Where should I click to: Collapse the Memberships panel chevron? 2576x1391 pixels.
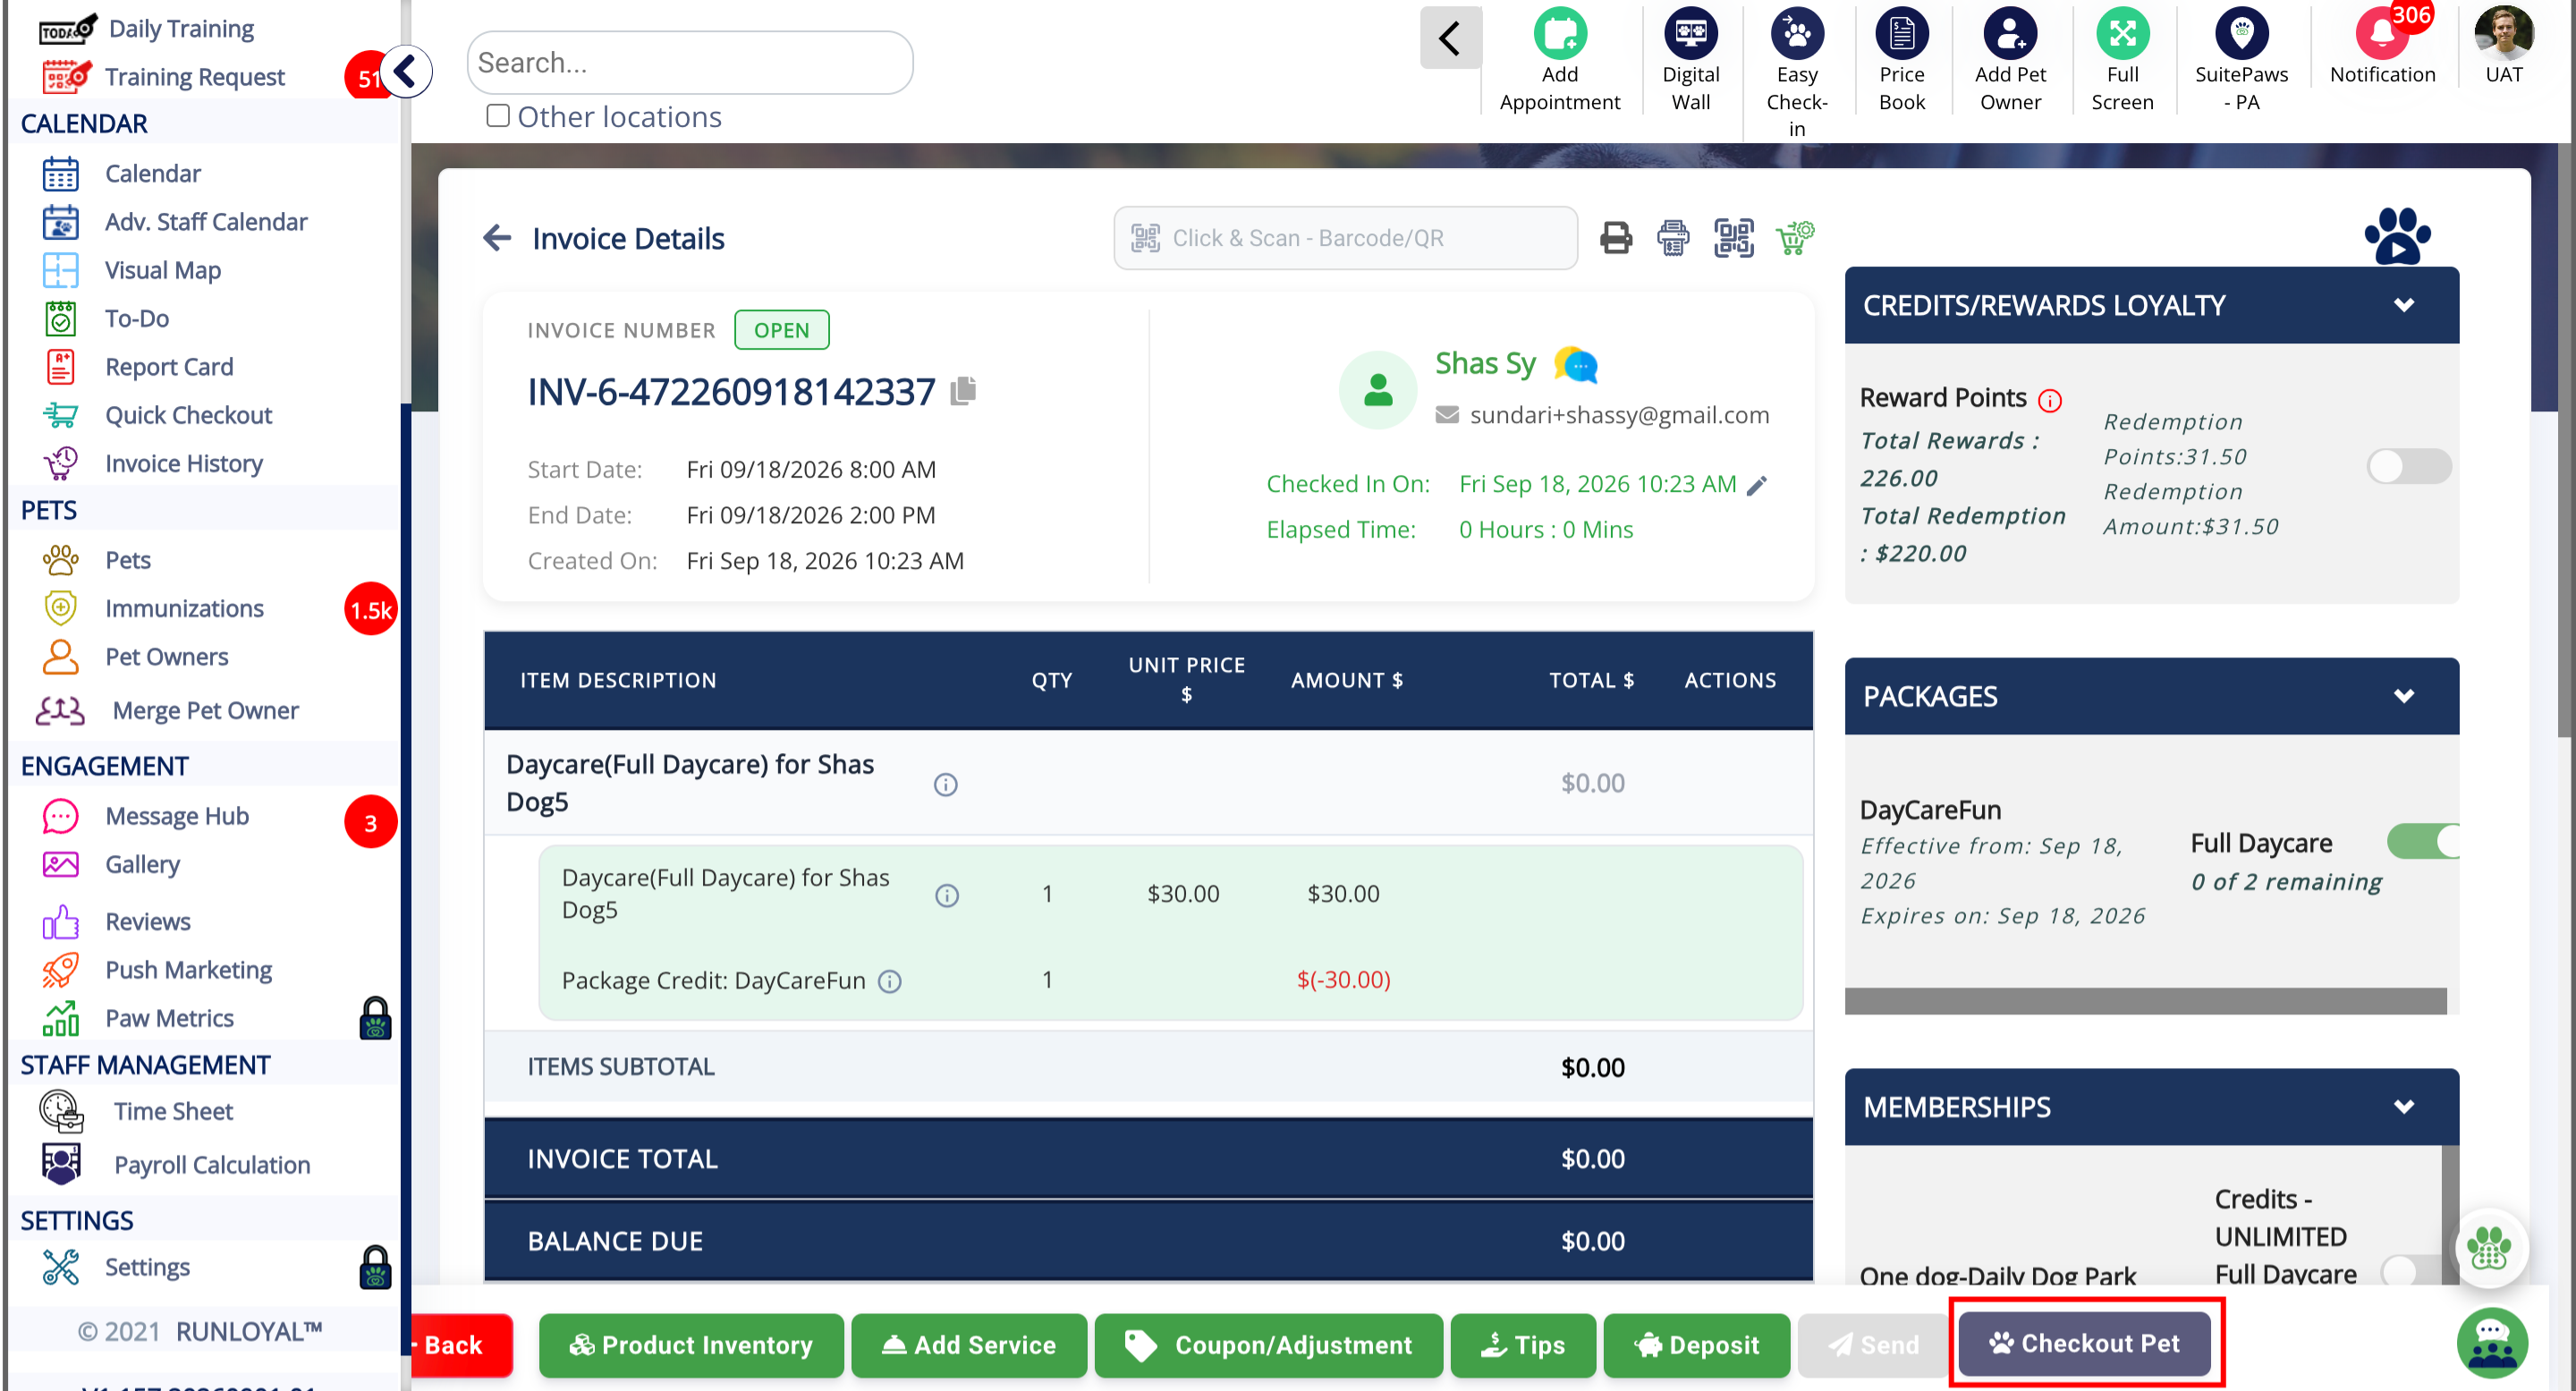[2404, 1107]
